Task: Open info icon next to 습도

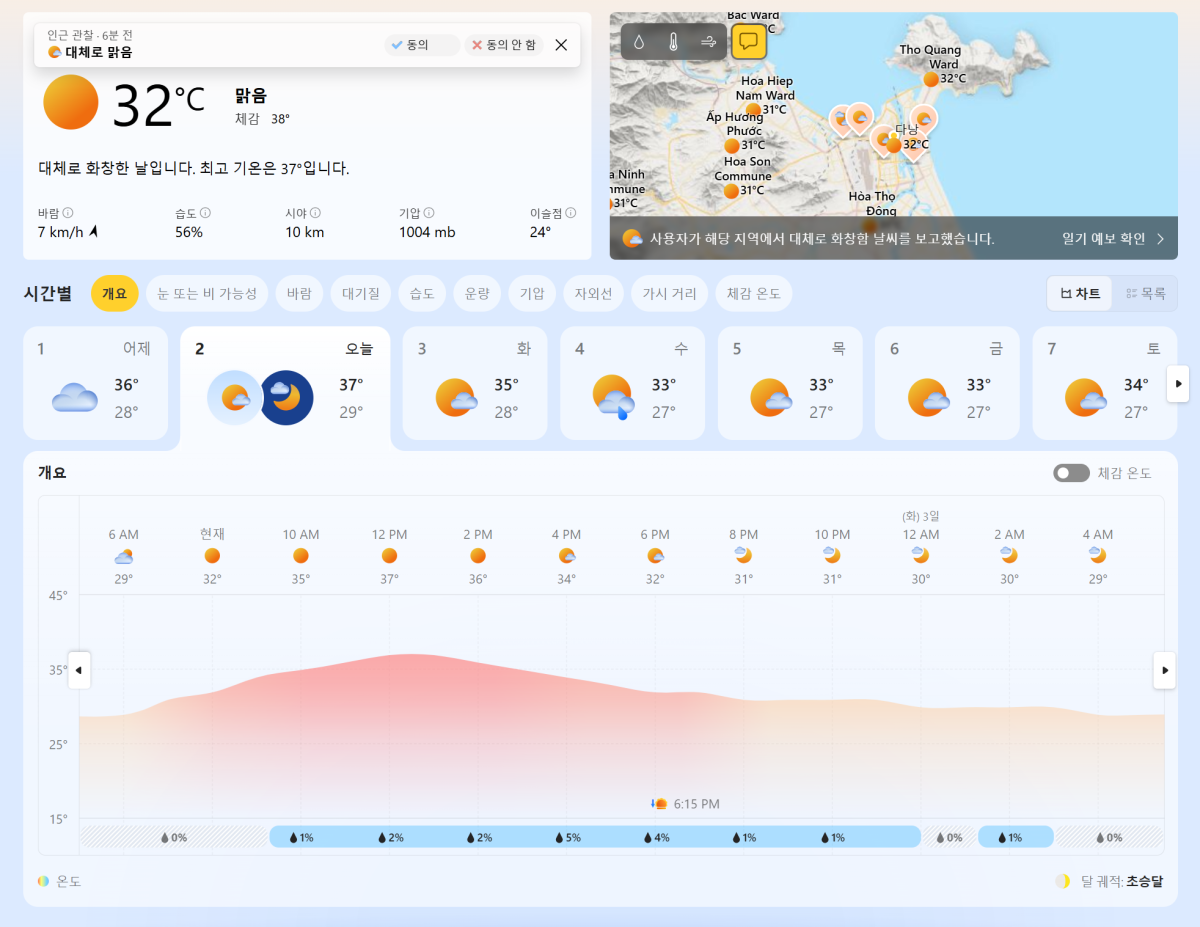Action: point(205,213)
